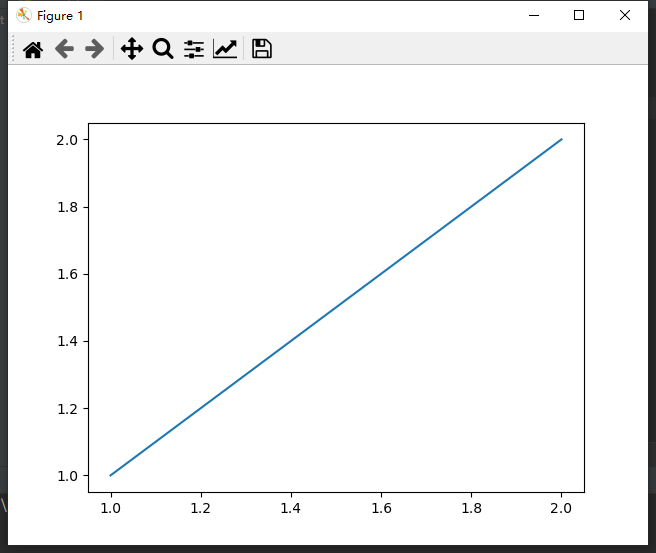Click the toolbar drag handle grip
The width and height of the screenshot is (656, 553).
(x=13, y=49)
